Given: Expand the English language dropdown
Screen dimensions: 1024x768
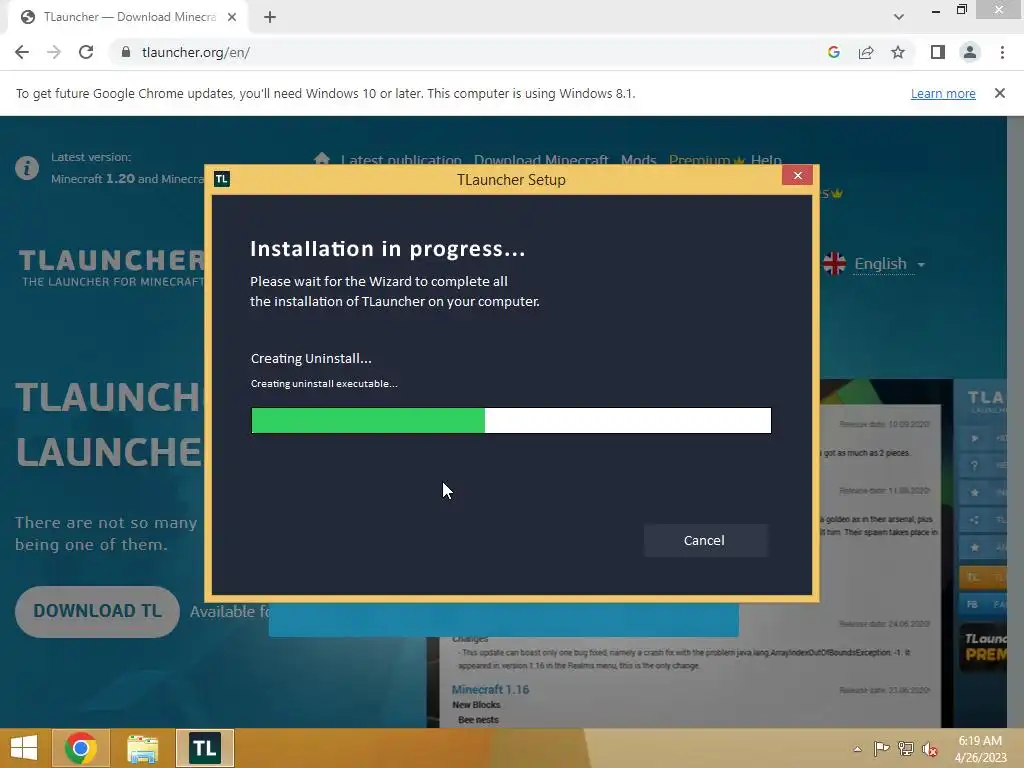Looking at the screenshot, I should 889,264.
